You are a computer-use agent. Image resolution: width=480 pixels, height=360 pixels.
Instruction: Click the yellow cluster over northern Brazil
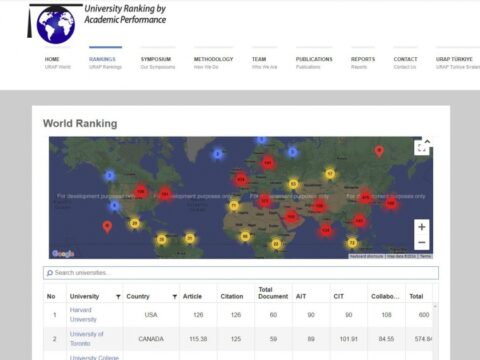point(190,238)
